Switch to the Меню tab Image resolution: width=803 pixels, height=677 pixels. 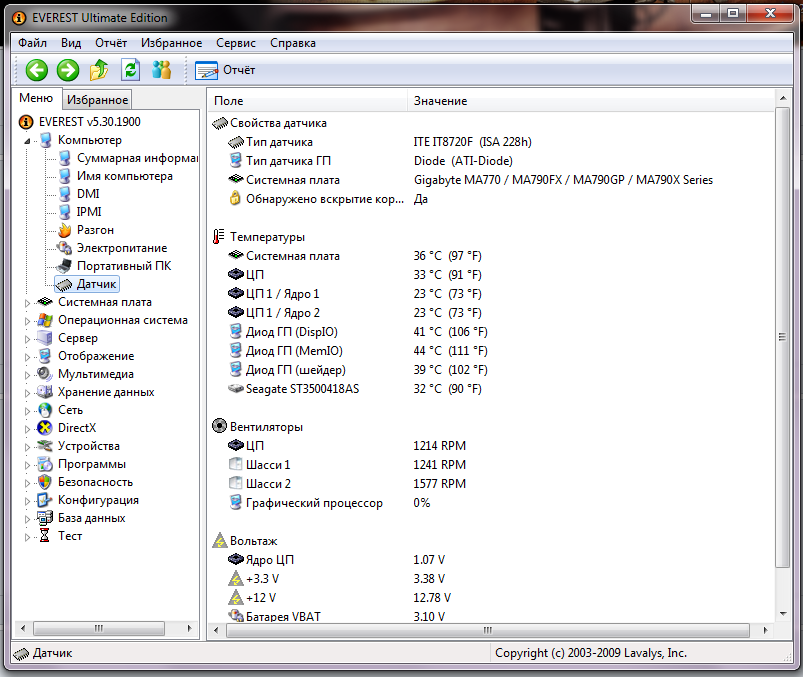coord(36,98)
